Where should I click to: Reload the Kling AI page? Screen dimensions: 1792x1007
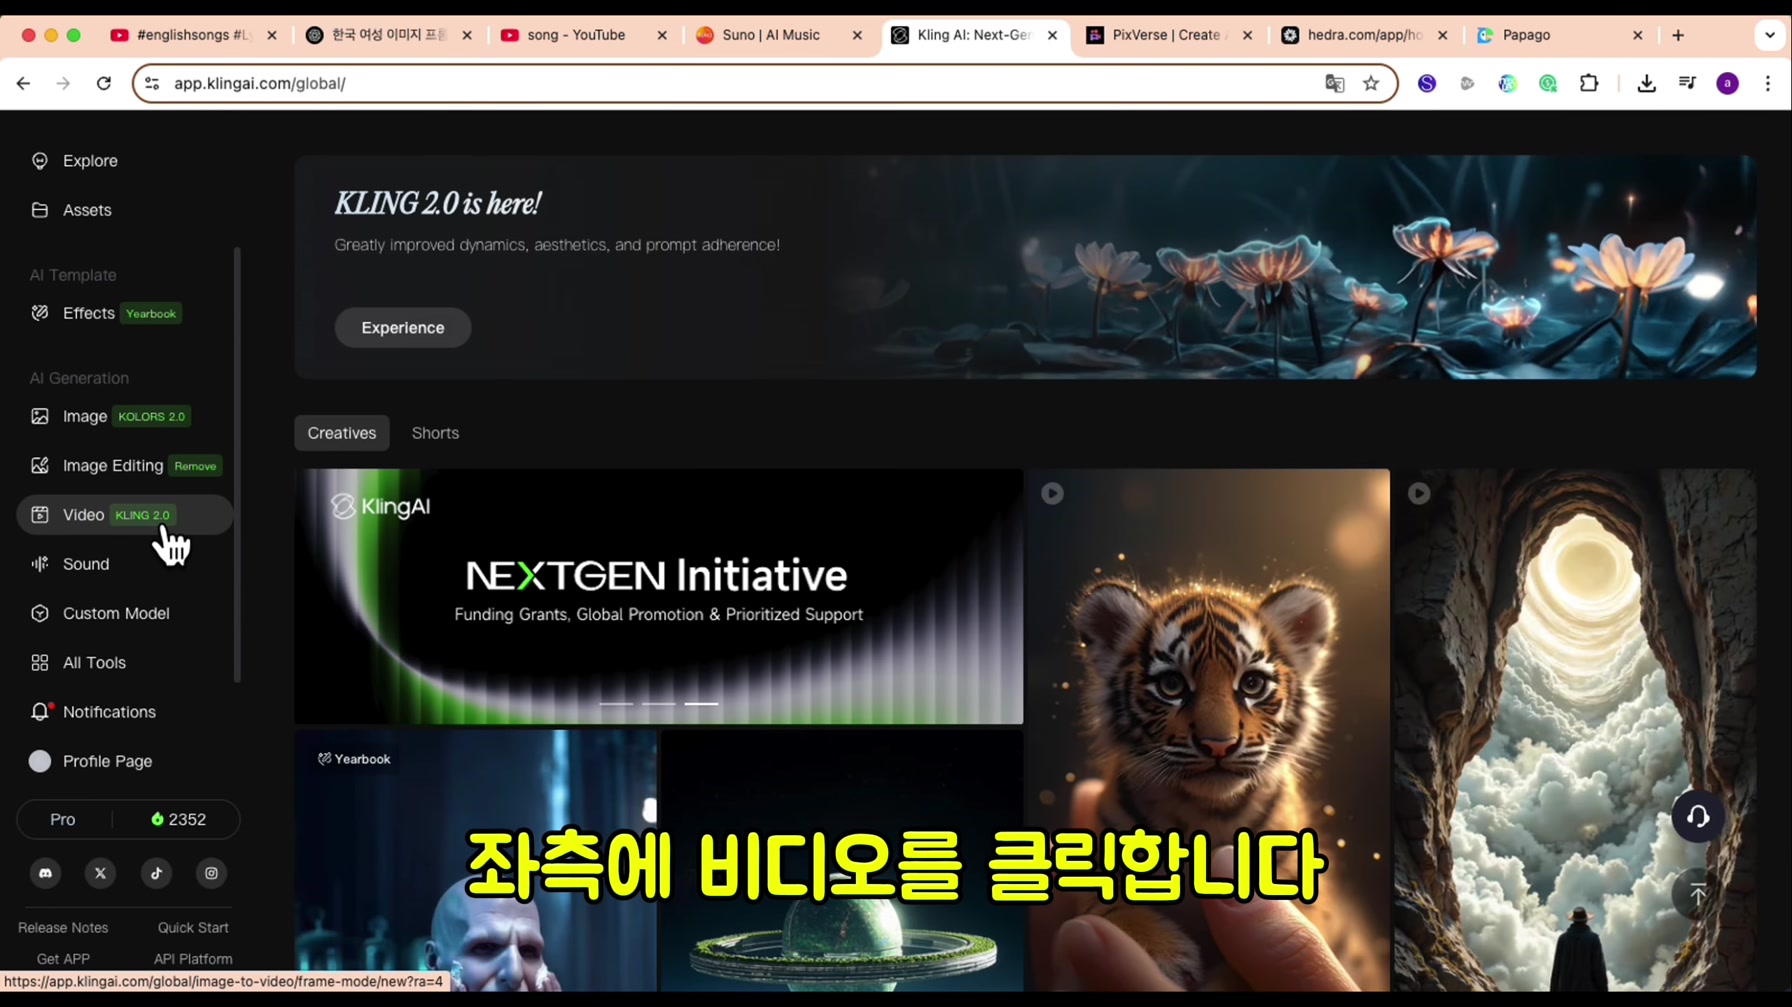tap(104, 84)
